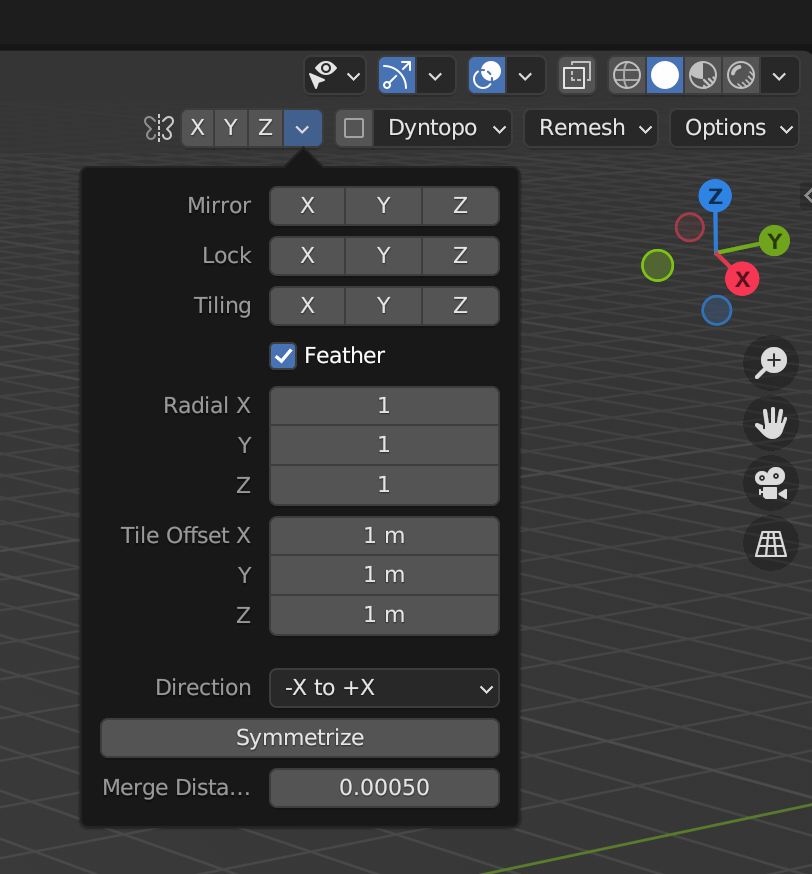Click the Symmetrize button
The height and width of the screenshot is (874, 812).
point(299,738)
